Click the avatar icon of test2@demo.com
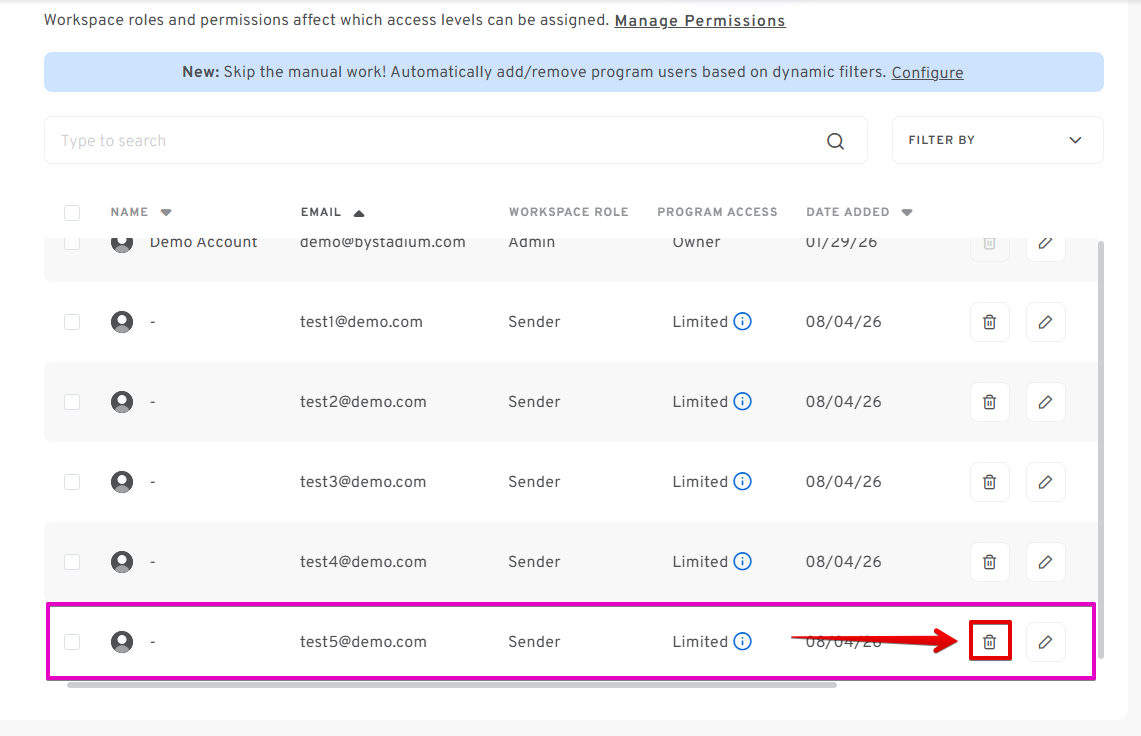Viewport: 1141px width, 736px height. 122,402
